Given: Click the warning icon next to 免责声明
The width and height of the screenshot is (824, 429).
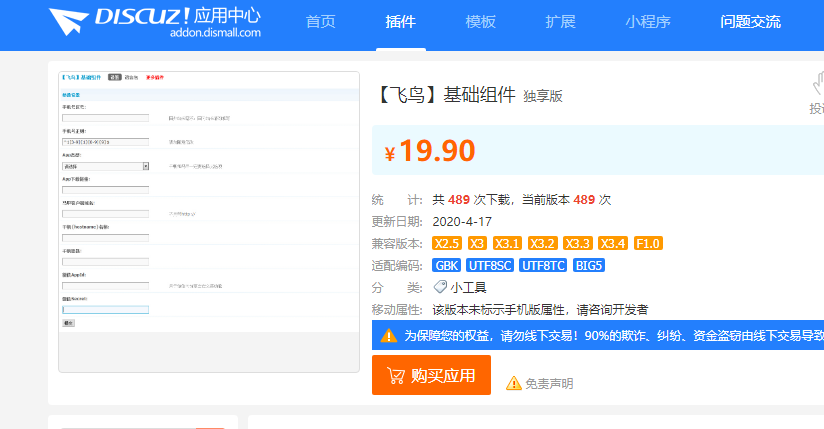Looking at the screenshot, I should (514, 383).
